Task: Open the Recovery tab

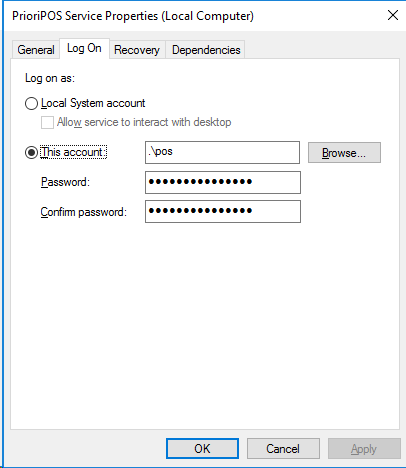Action: click(x=137, y=50)
